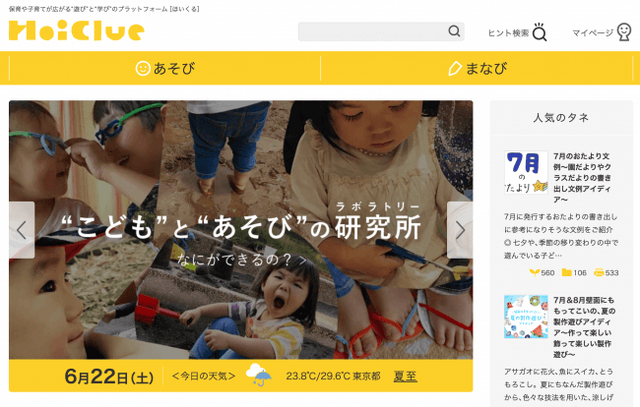Show previous slide with left chevron
Viewport: 640px width, 407px height.
tap(22, 230)
